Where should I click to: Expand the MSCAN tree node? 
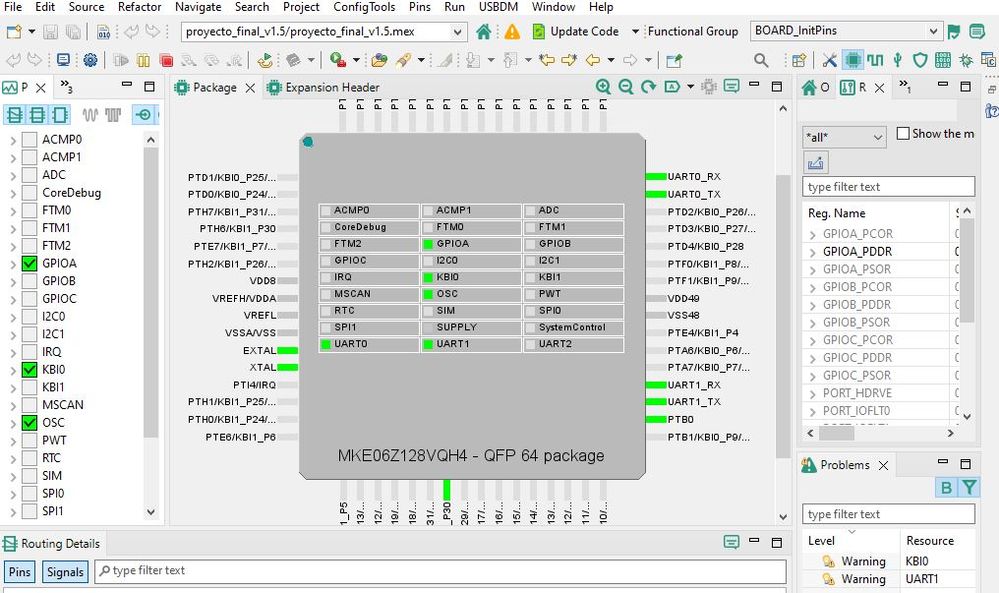13,405
